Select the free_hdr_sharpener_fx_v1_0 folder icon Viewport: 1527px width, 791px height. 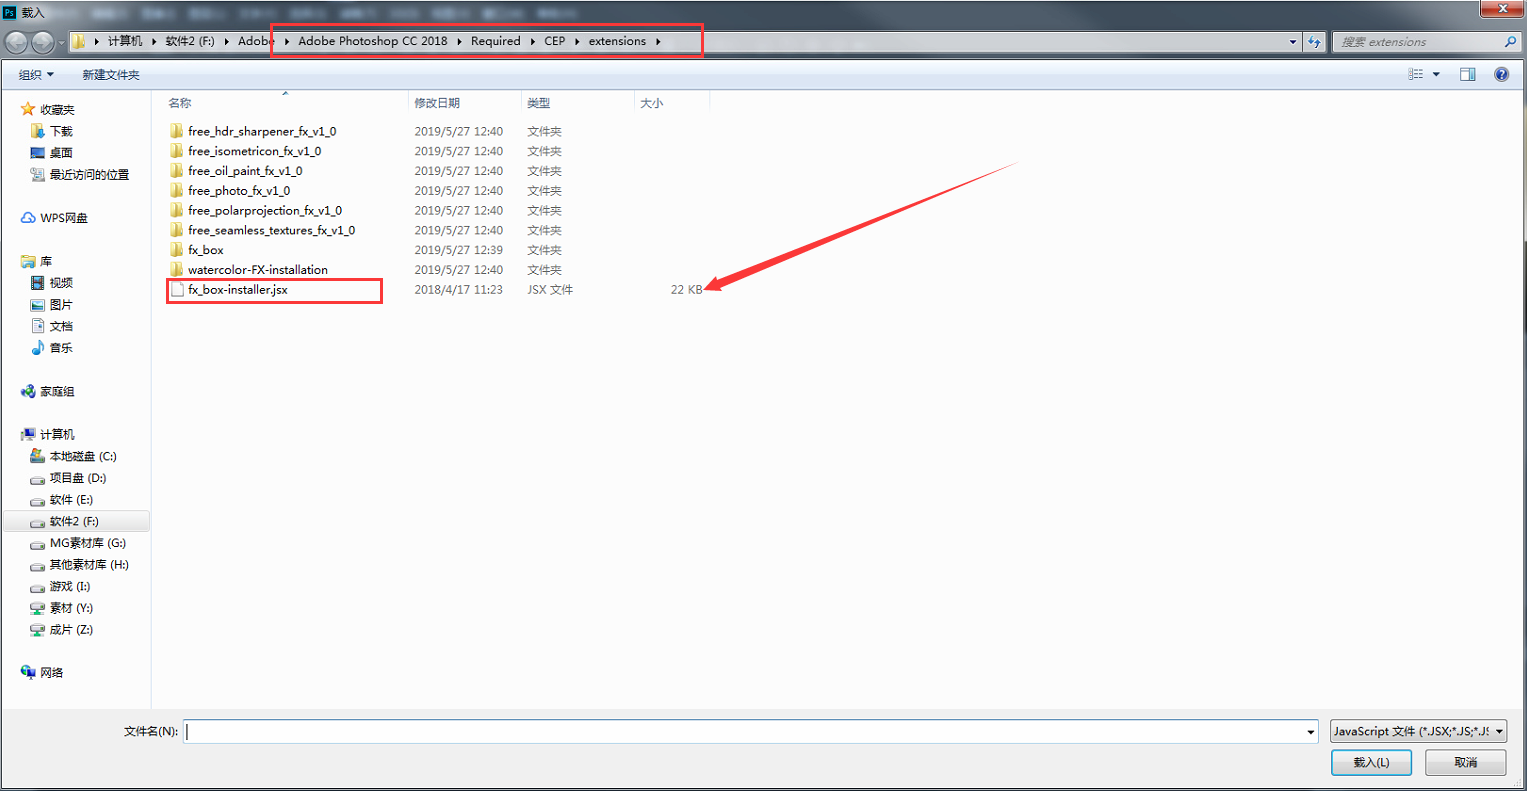pyautogui.click(x=177, y=131)
